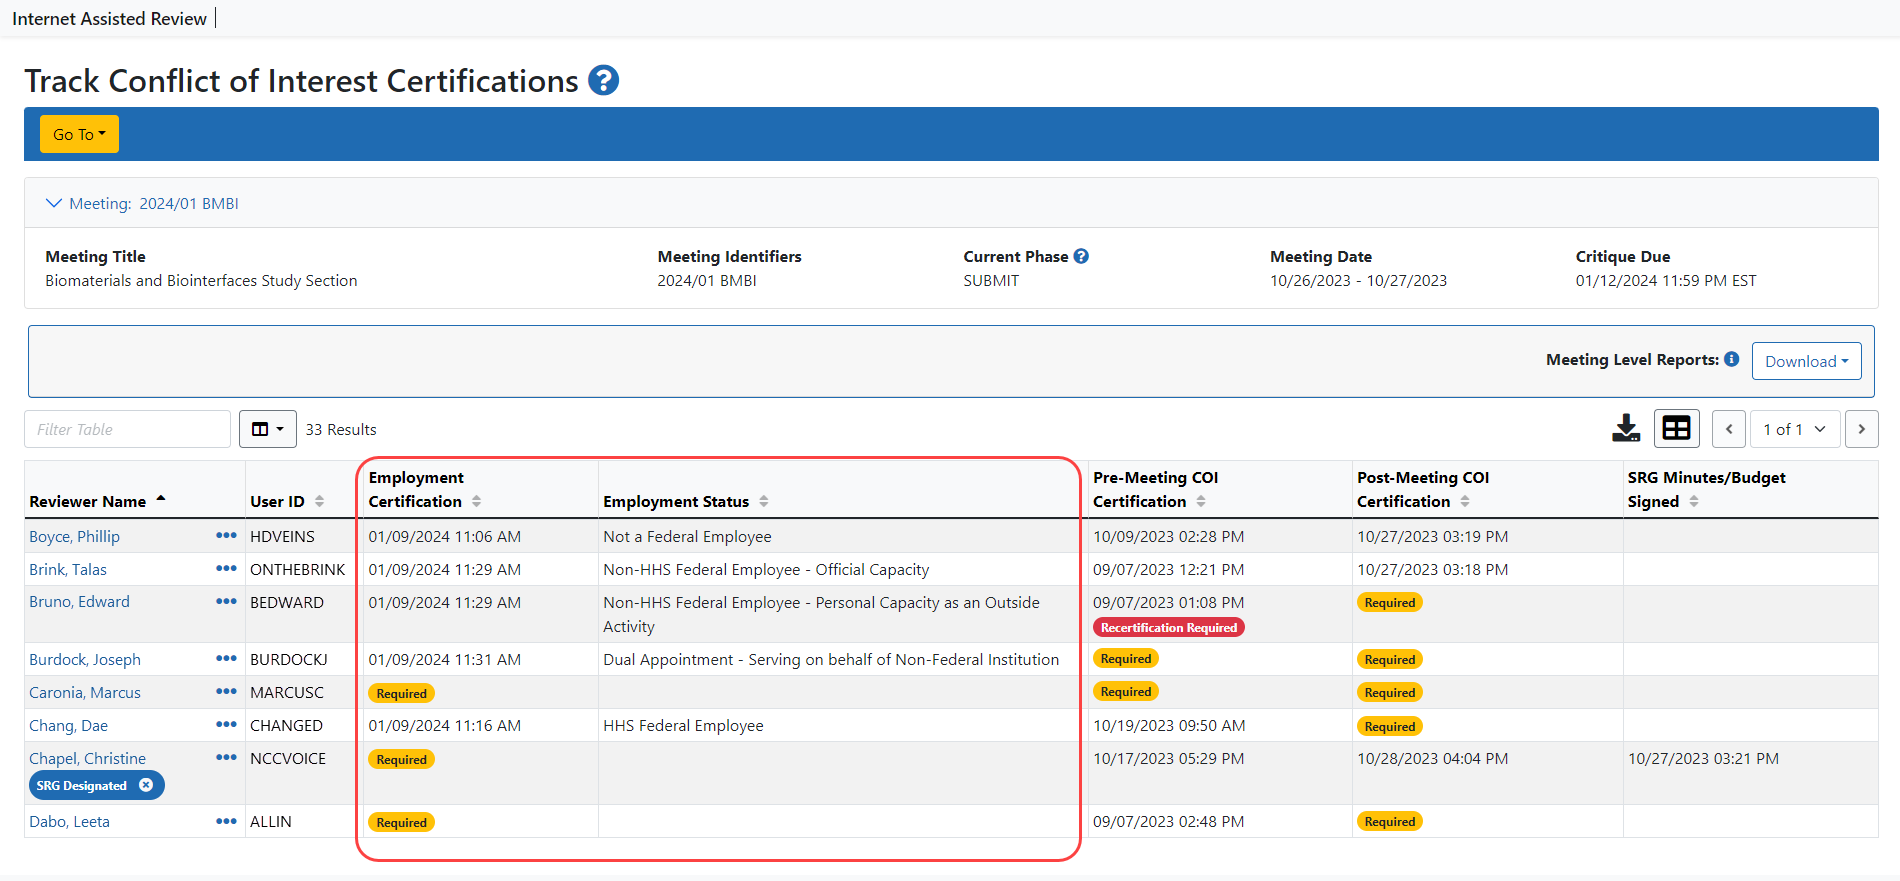Open actions menu for Brink, Talas
The height and width of the screenshot is (881, 1900).
point(226,569)
